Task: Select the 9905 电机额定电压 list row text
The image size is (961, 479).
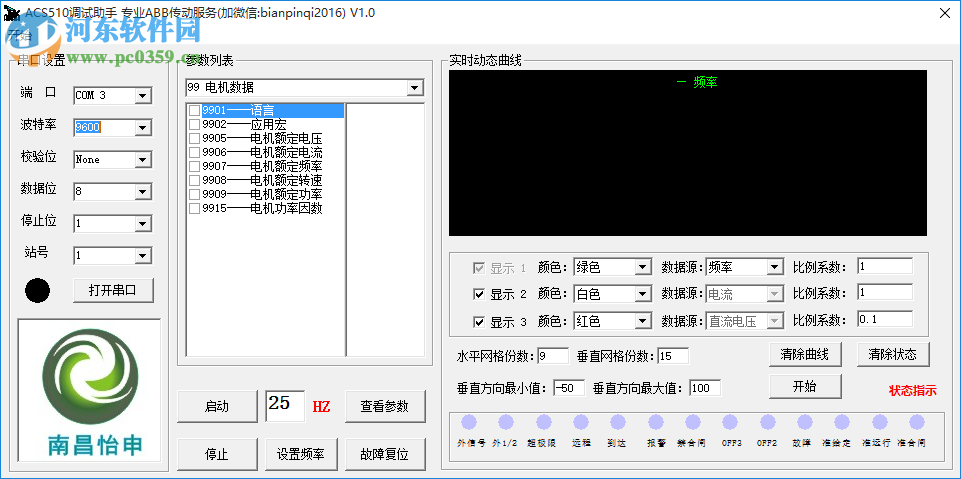Action: [262, 139]
